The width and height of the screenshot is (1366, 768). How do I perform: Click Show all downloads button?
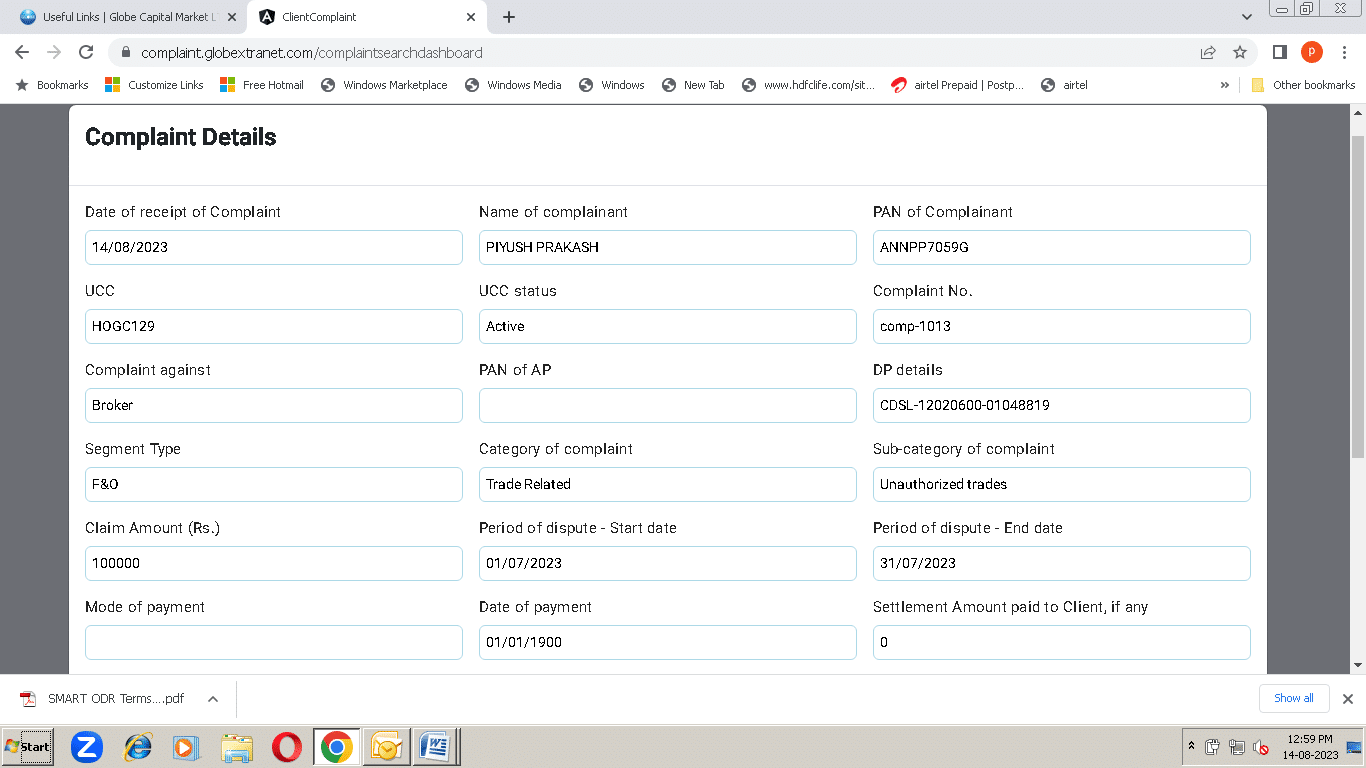(1293, 698)
